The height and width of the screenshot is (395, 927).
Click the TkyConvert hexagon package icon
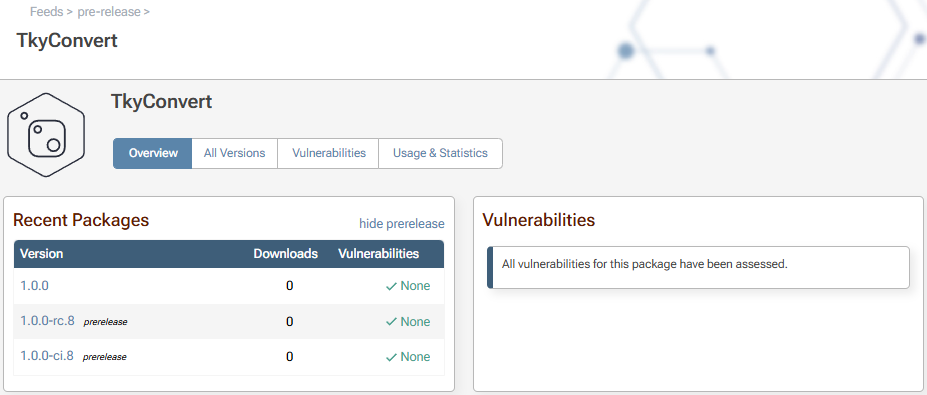pos(46,135)
